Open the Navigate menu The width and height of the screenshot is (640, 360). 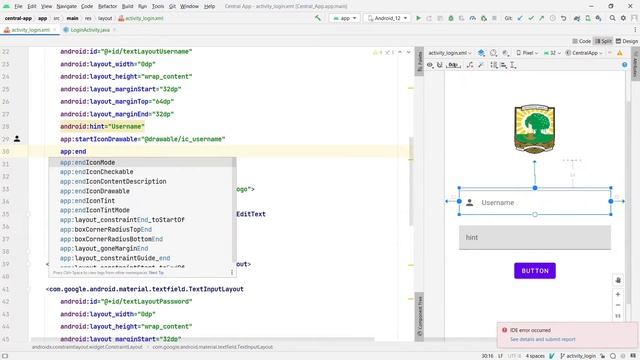pos(67,6)
